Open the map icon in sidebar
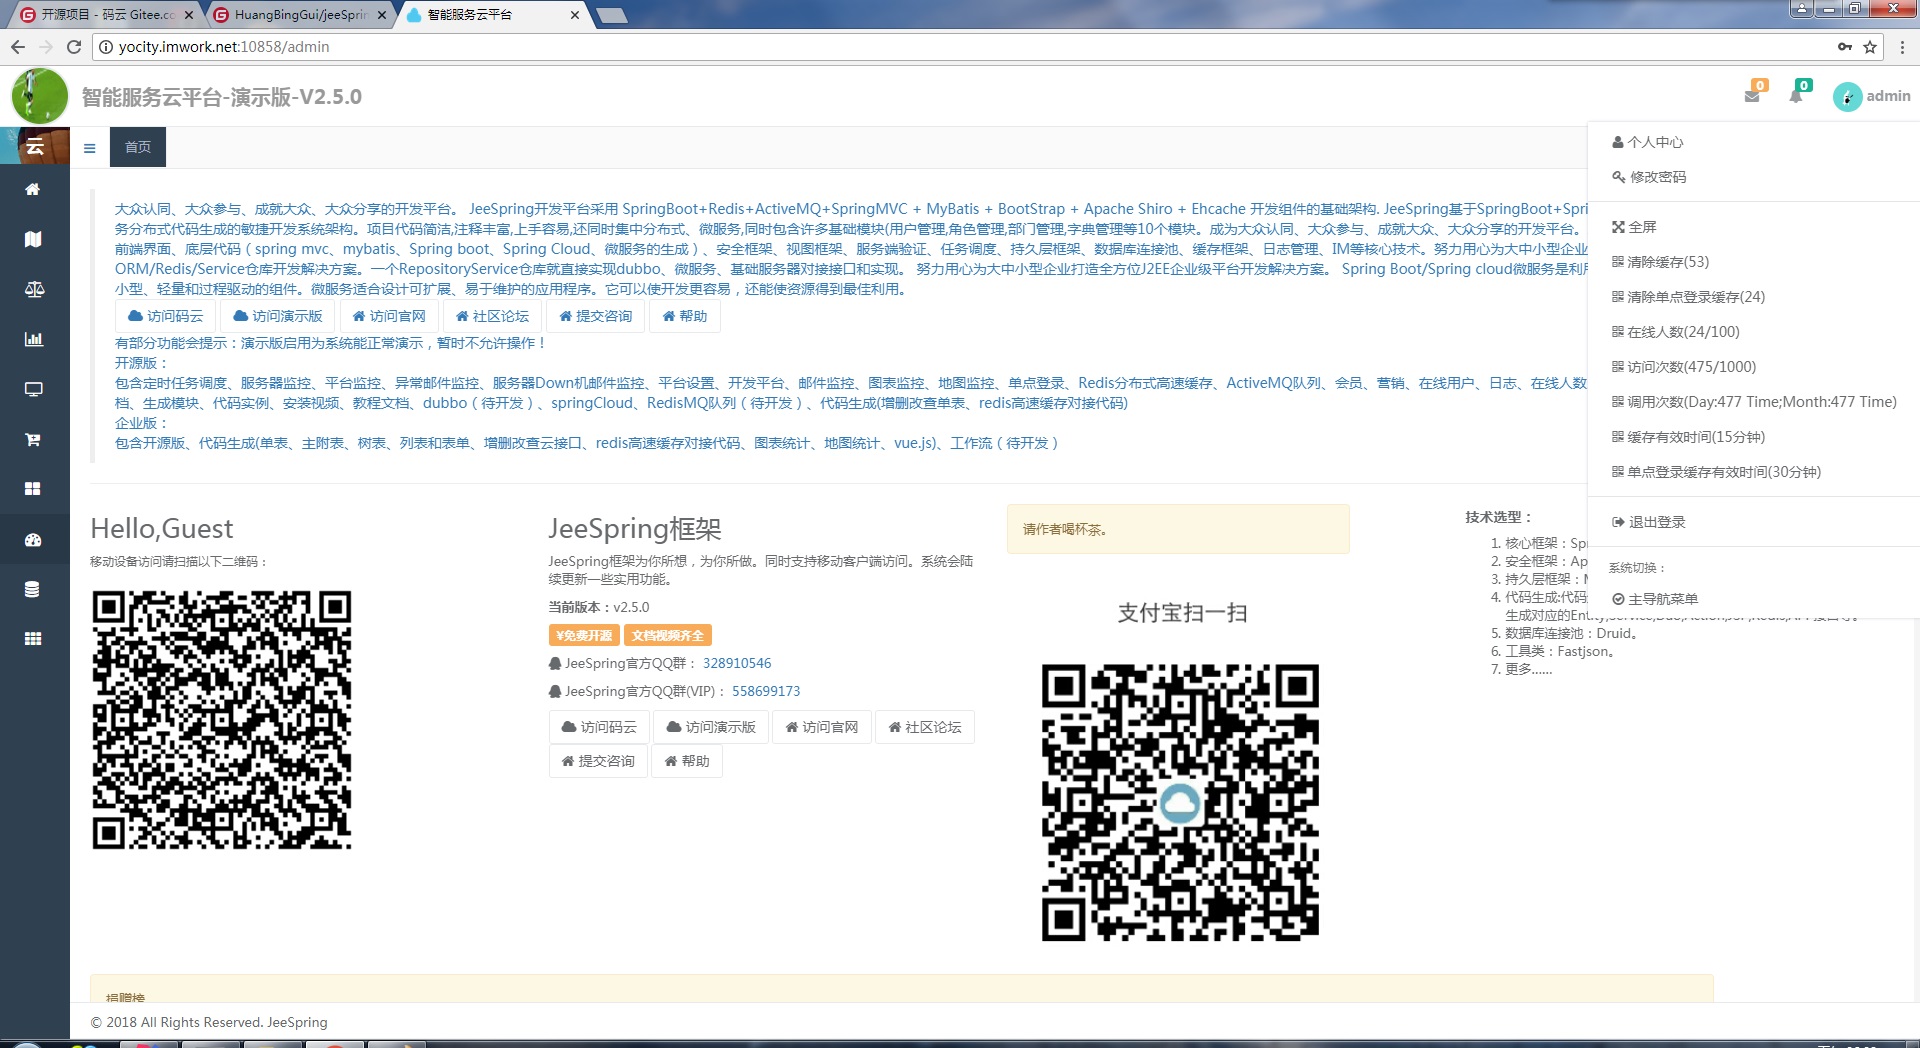1920x1048 pixels. click(33, 239)
